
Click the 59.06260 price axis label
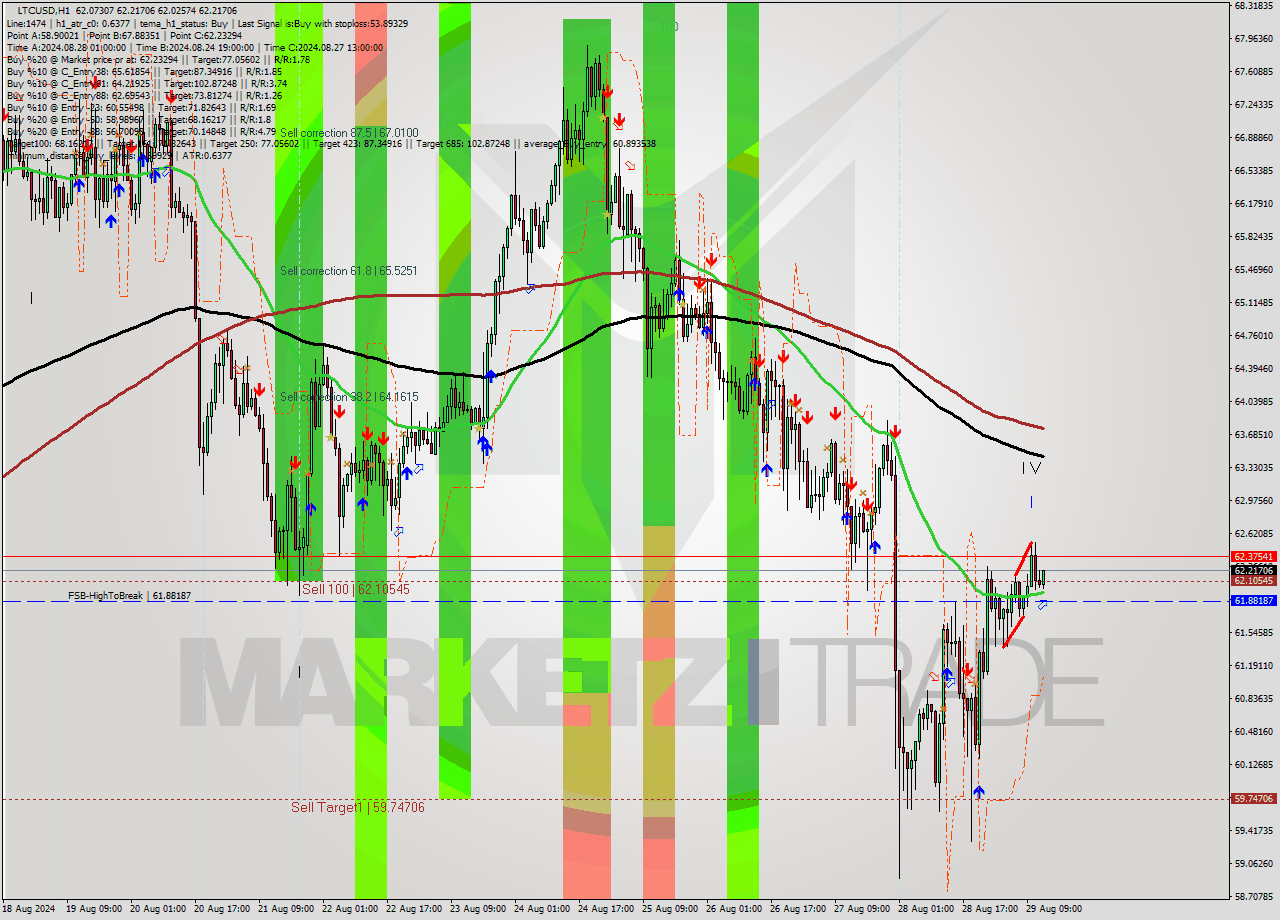pyautogui.click(x=1253, y=864)
